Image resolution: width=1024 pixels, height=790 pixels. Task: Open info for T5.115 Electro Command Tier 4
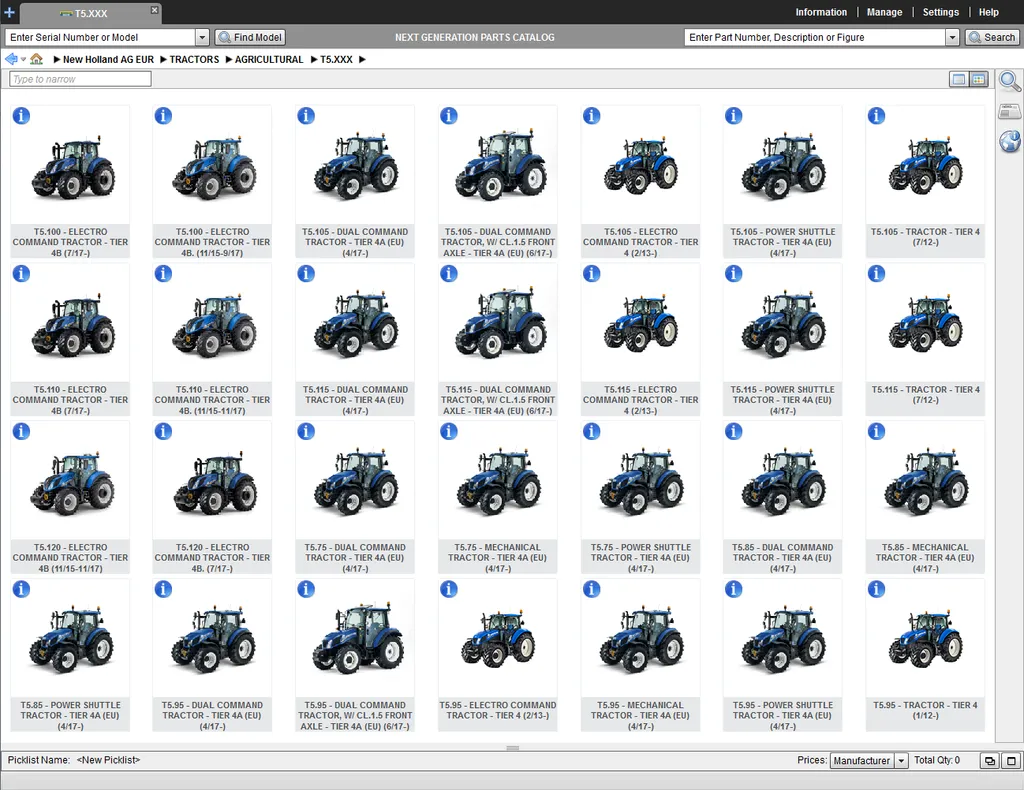(591, 274)
